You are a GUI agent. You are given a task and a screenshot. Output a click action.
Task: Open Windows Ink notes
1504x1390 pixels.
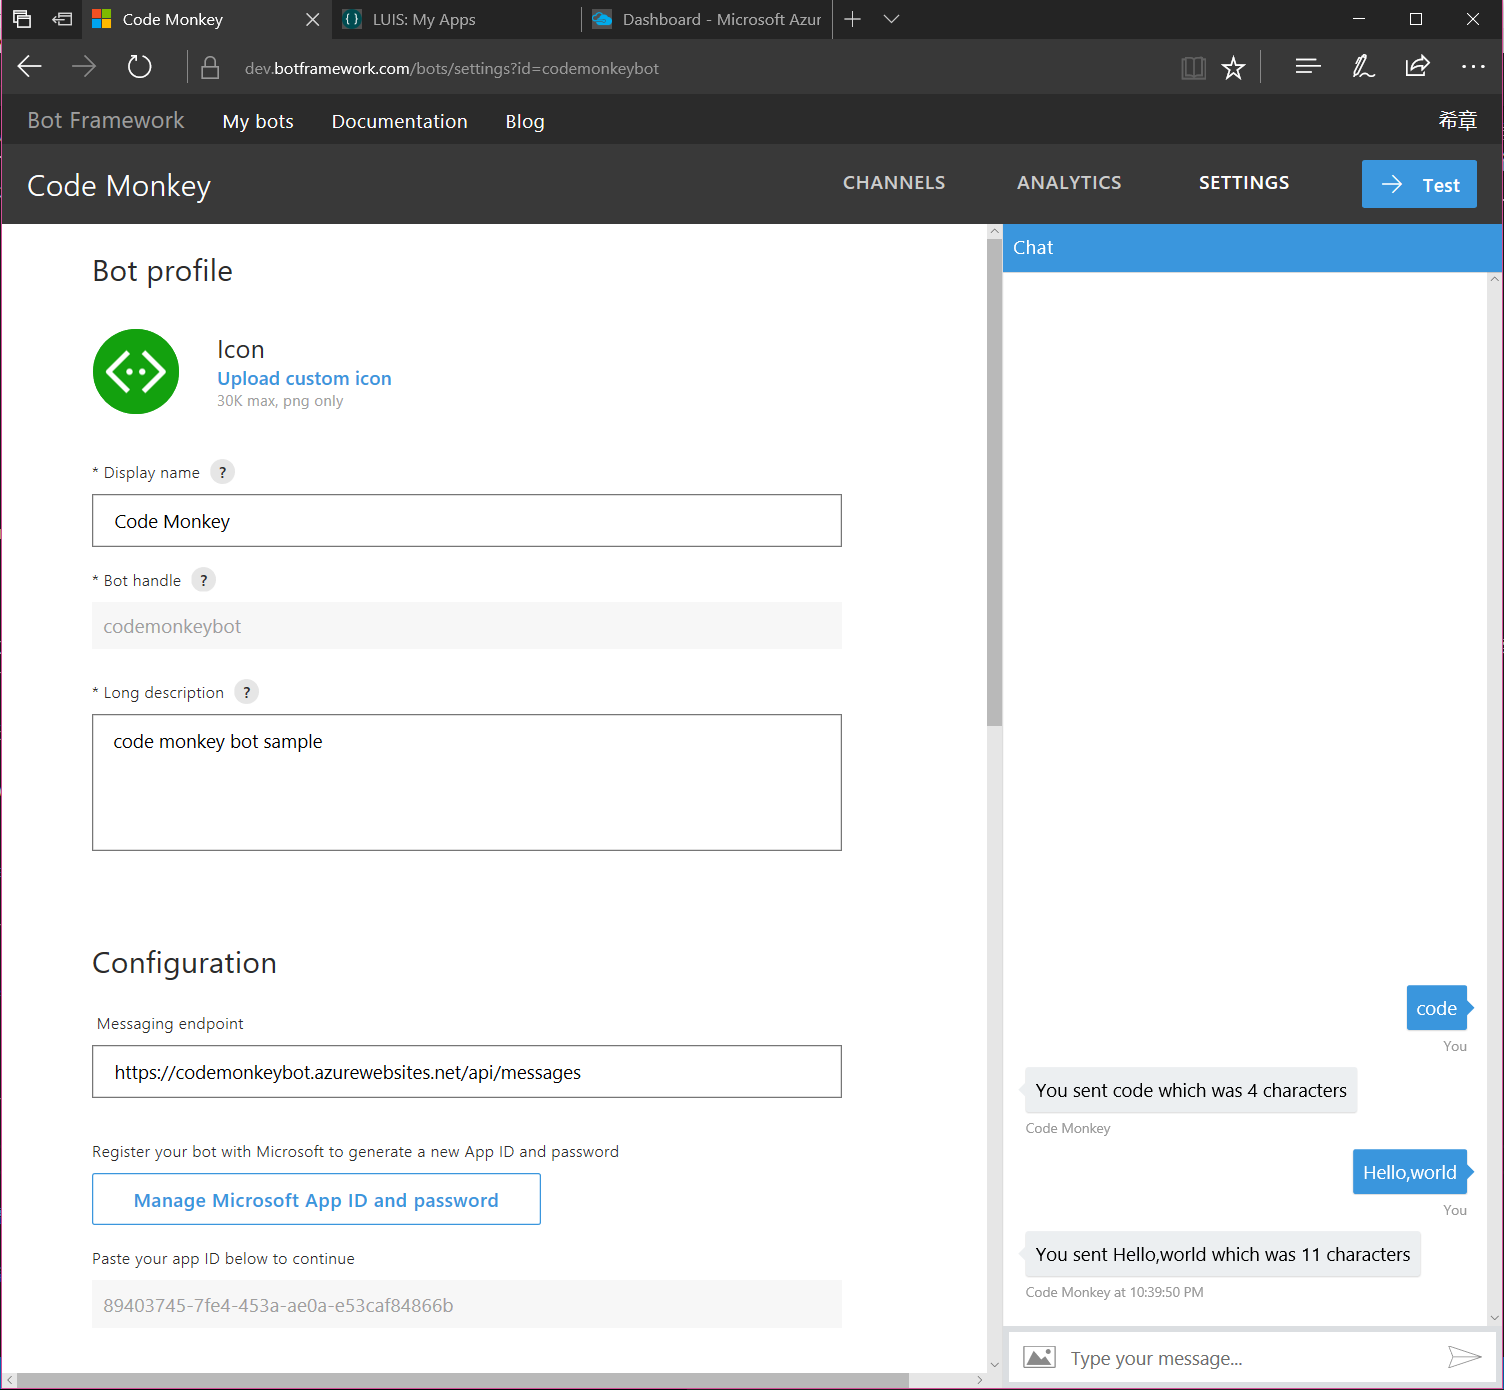click(1362, 66)
